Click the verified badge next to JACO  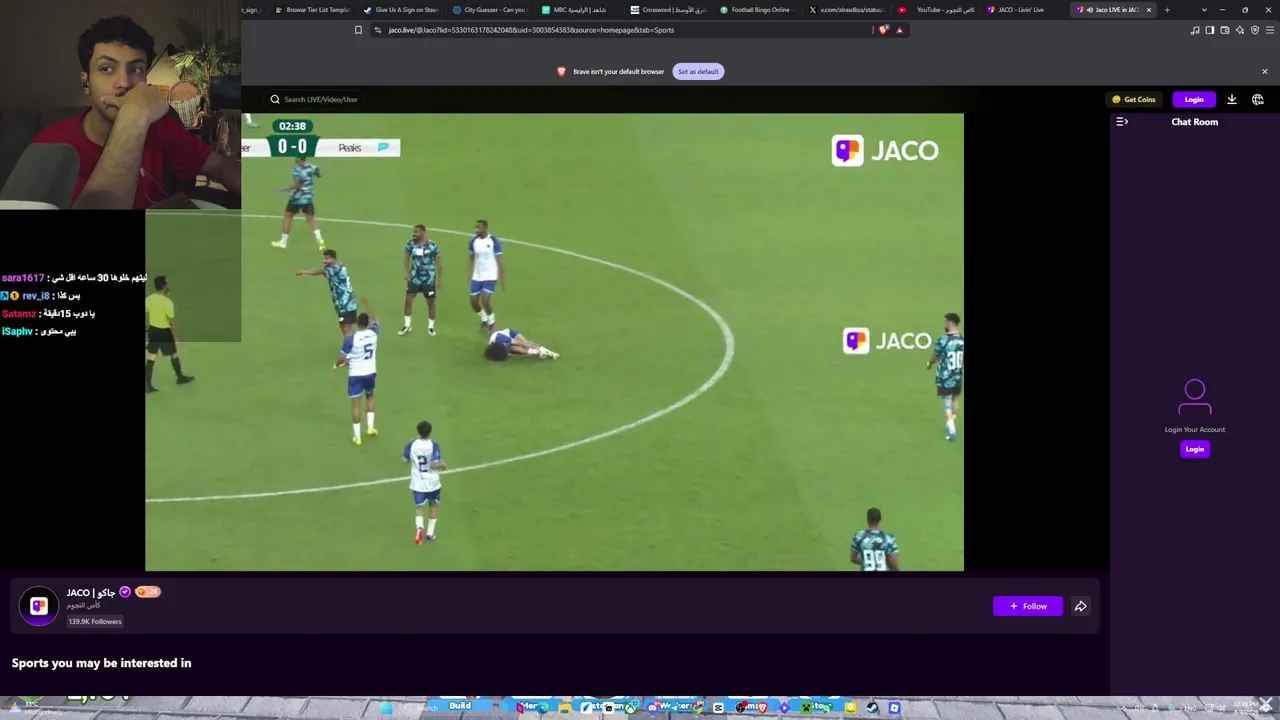125,592
